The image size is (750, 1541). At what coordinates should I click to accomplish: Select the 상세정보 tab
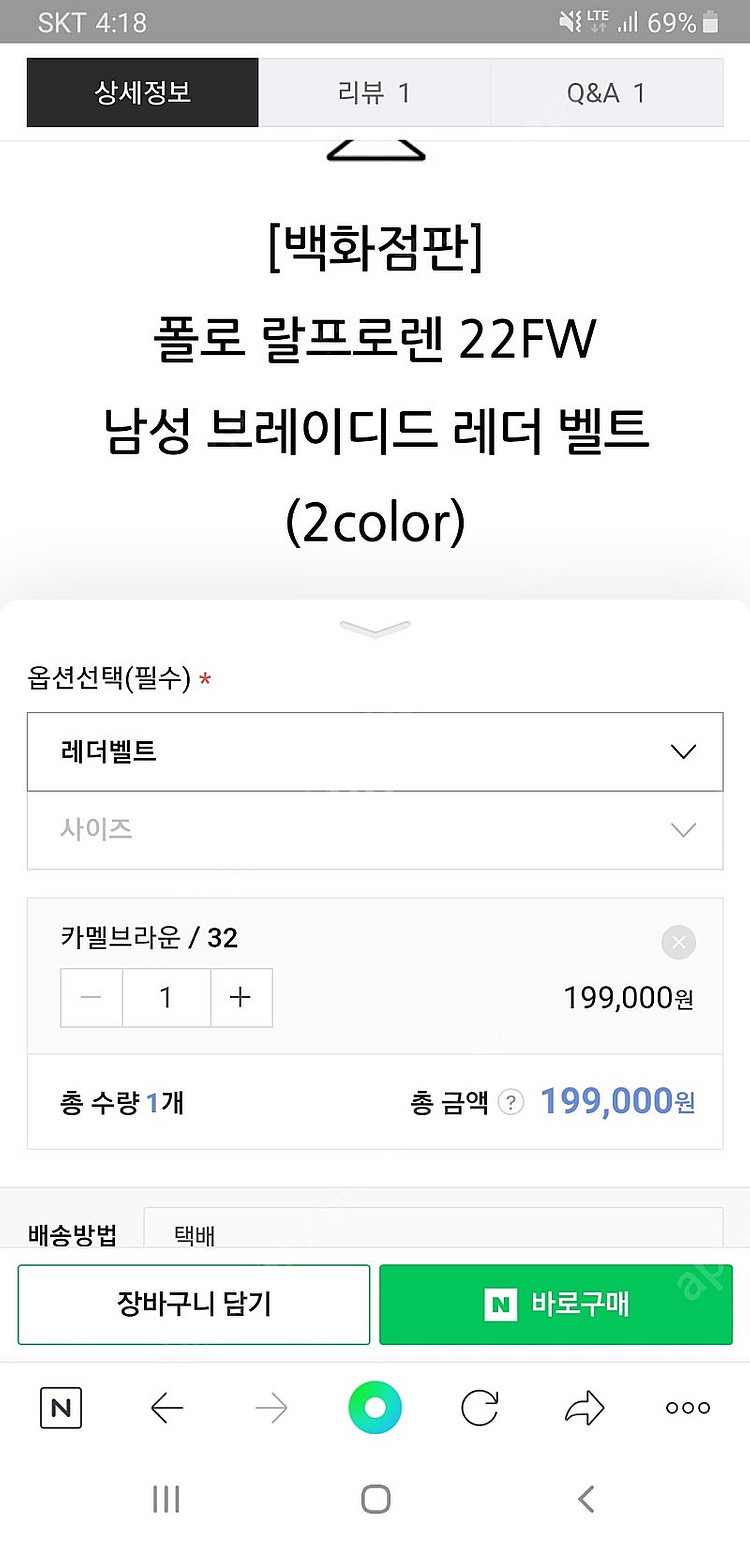(143, 93)
